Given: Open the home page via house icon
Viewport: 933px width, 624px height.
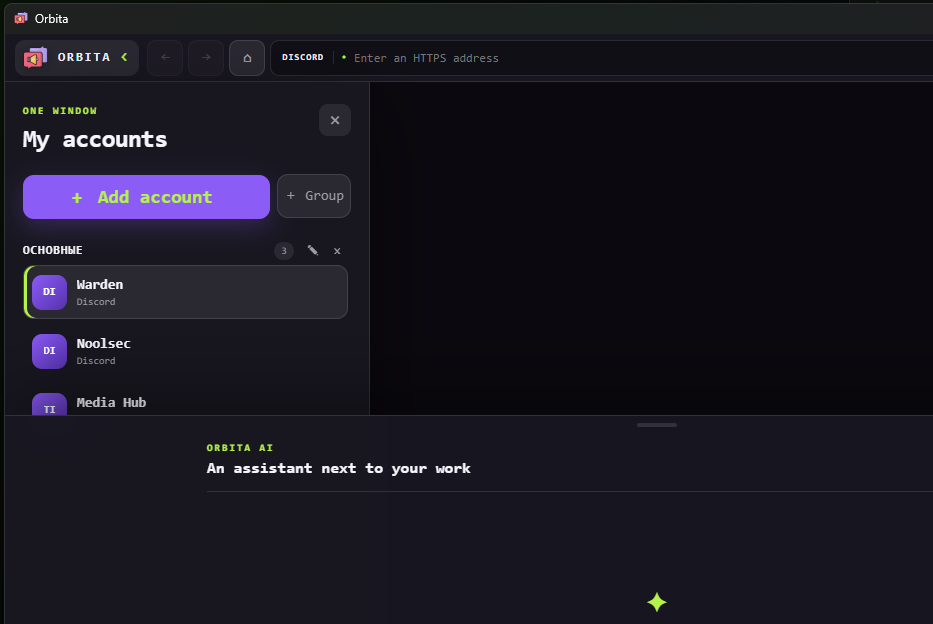Looking at the screenshot, I should pyautogui.click(x=247, y=58).
